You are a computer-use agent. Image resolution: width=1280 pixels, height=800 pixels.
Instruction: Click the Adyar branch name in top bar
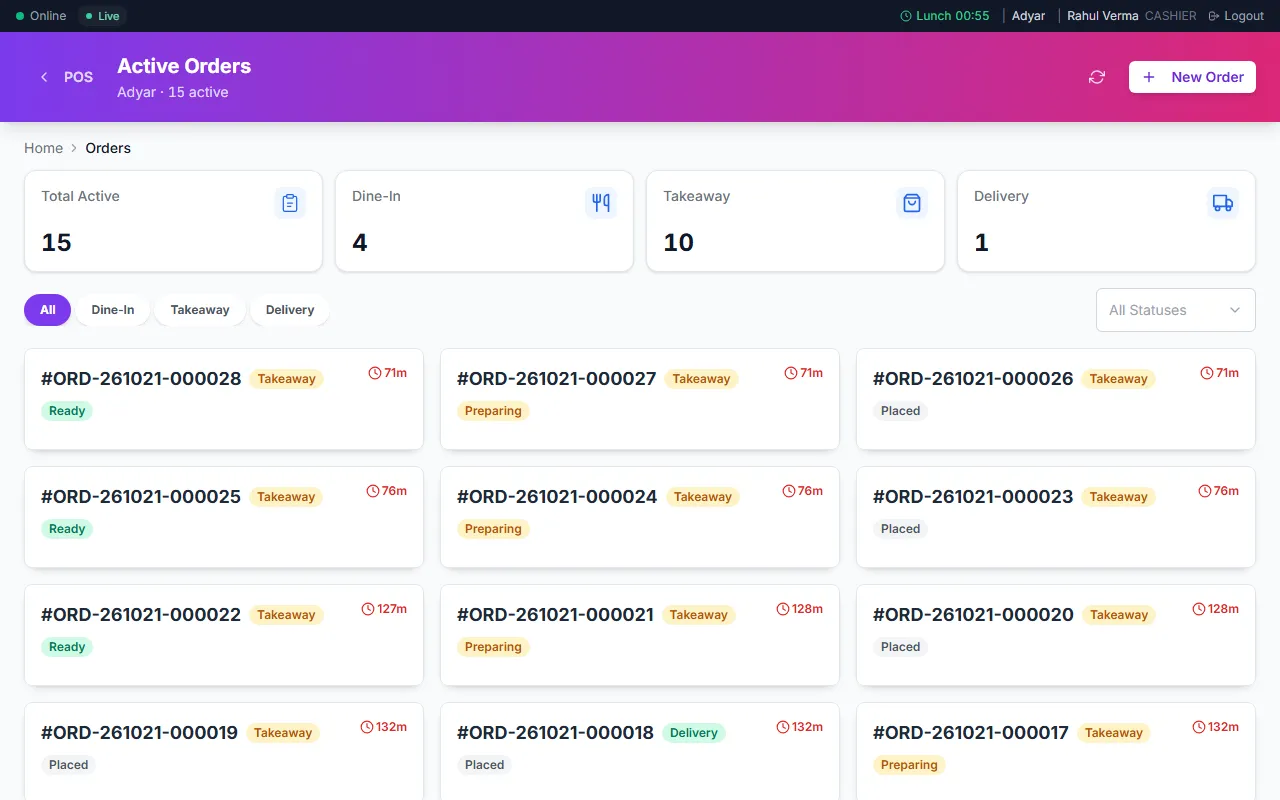[x=1029, y=16]
